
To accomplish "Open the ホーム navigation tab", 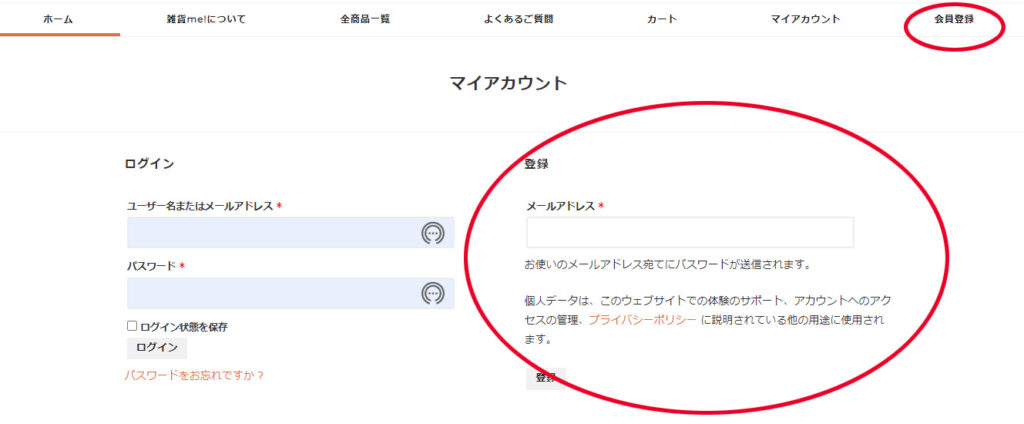I will pos(58,19).
